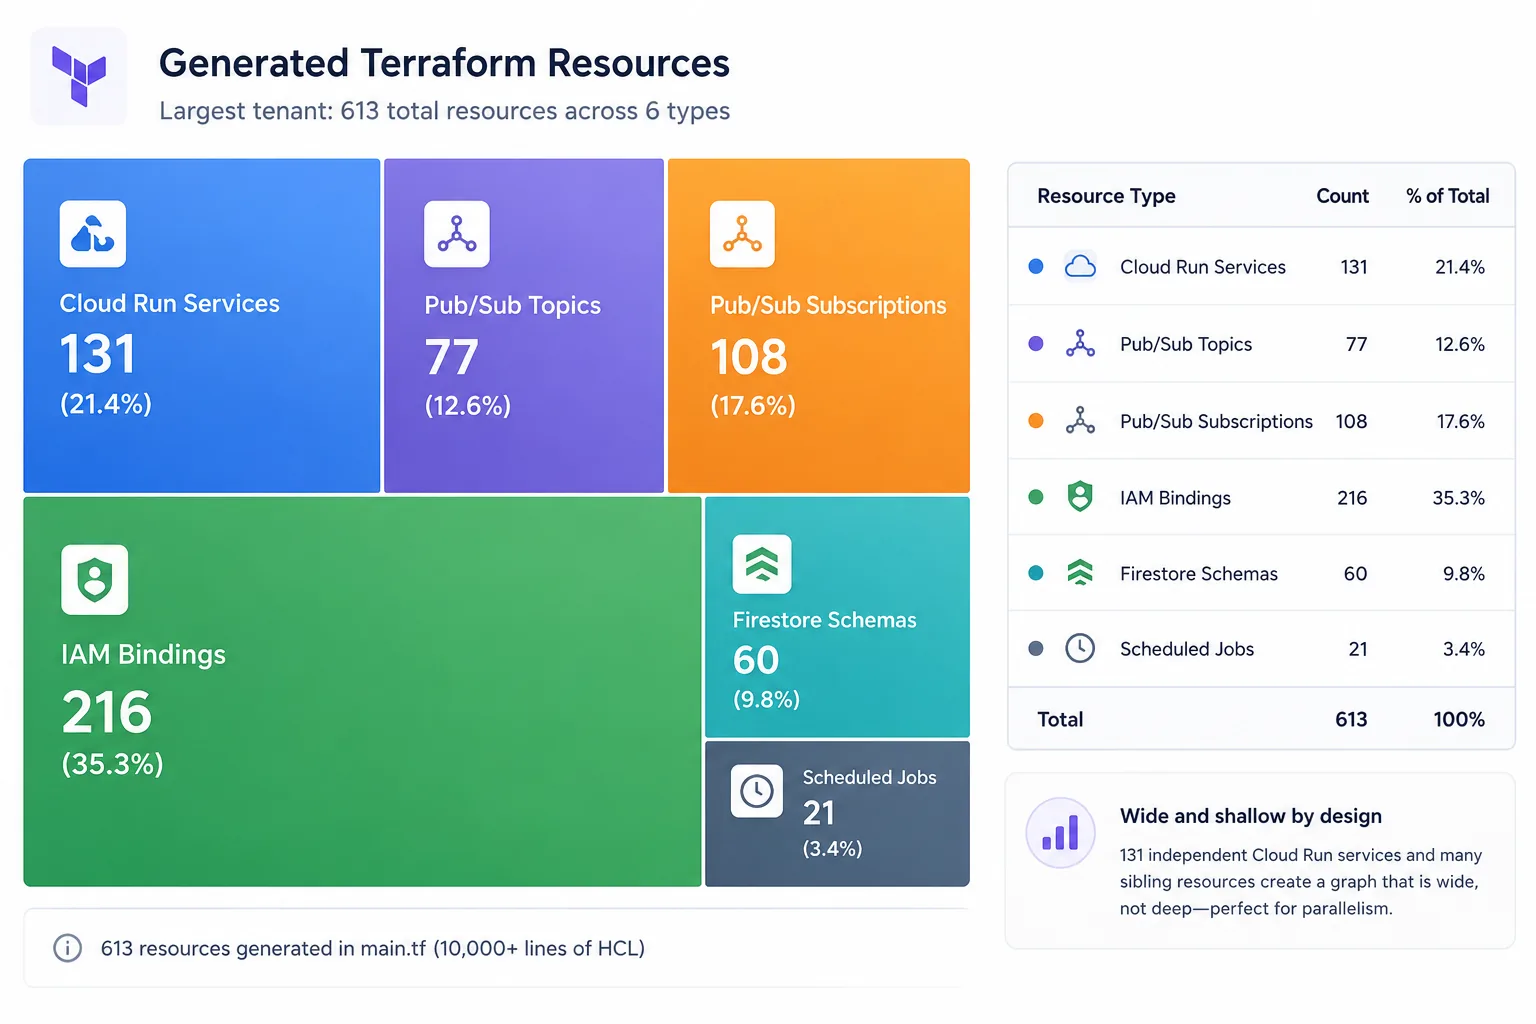Click the '35.3%' table cell
Viewport: 1536px width, 1024px height.
tap(1459, 498)
